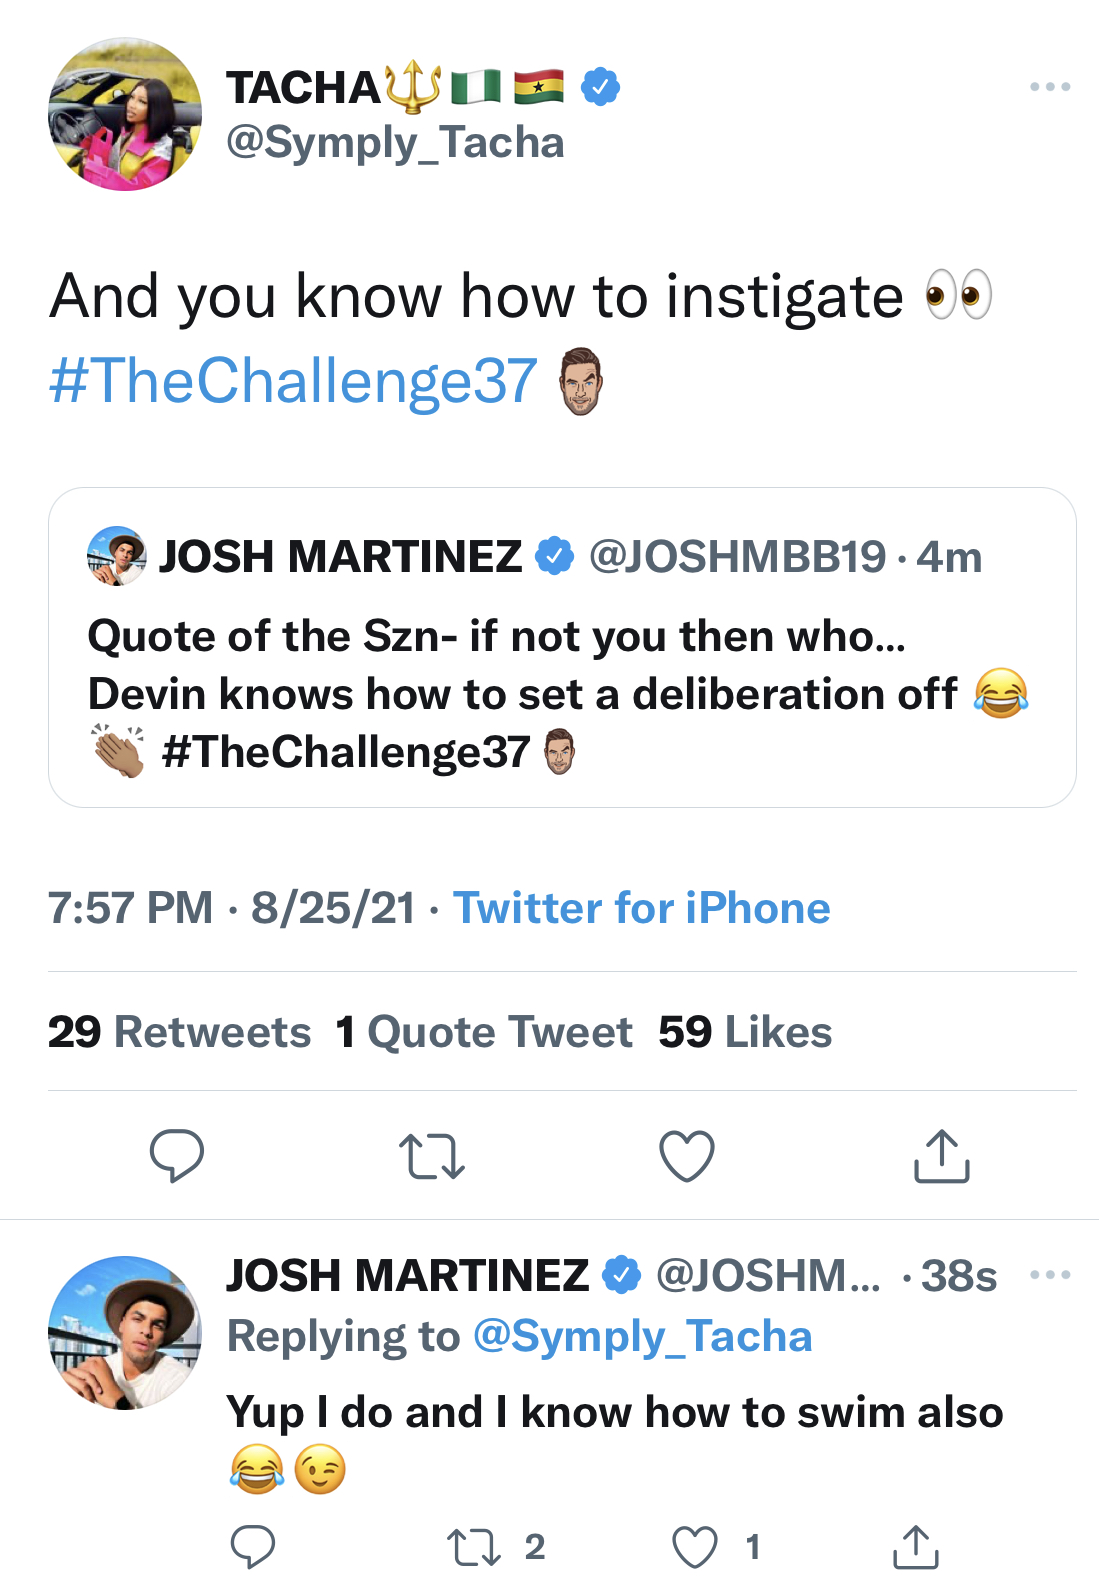The height and width of the screenshot is (1596, 1099).
Task: Open Twitter for iPhone source link
Action: pyautogui.click(x=642, y=908)
